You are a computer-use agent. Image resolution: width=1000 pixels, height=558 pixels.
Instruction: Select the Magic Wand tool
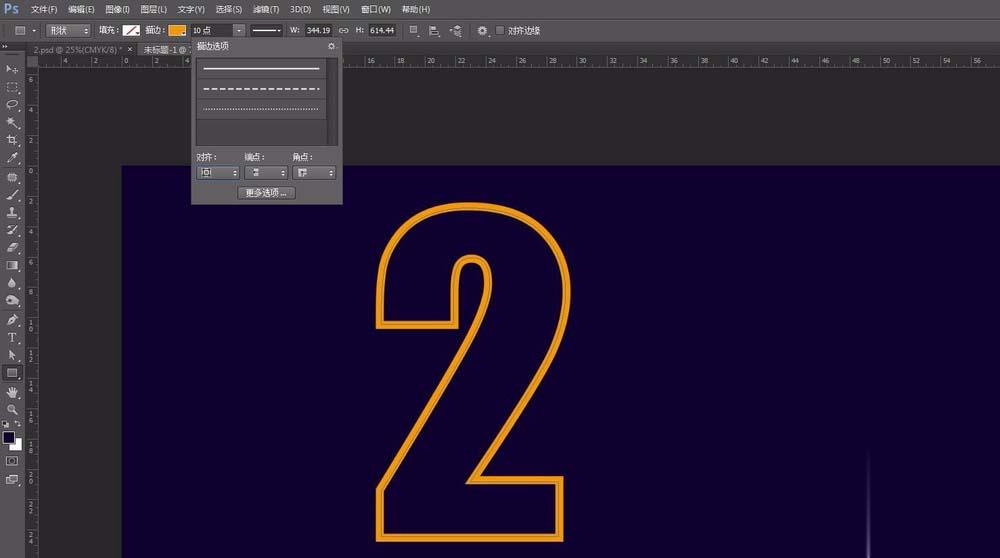12,122
